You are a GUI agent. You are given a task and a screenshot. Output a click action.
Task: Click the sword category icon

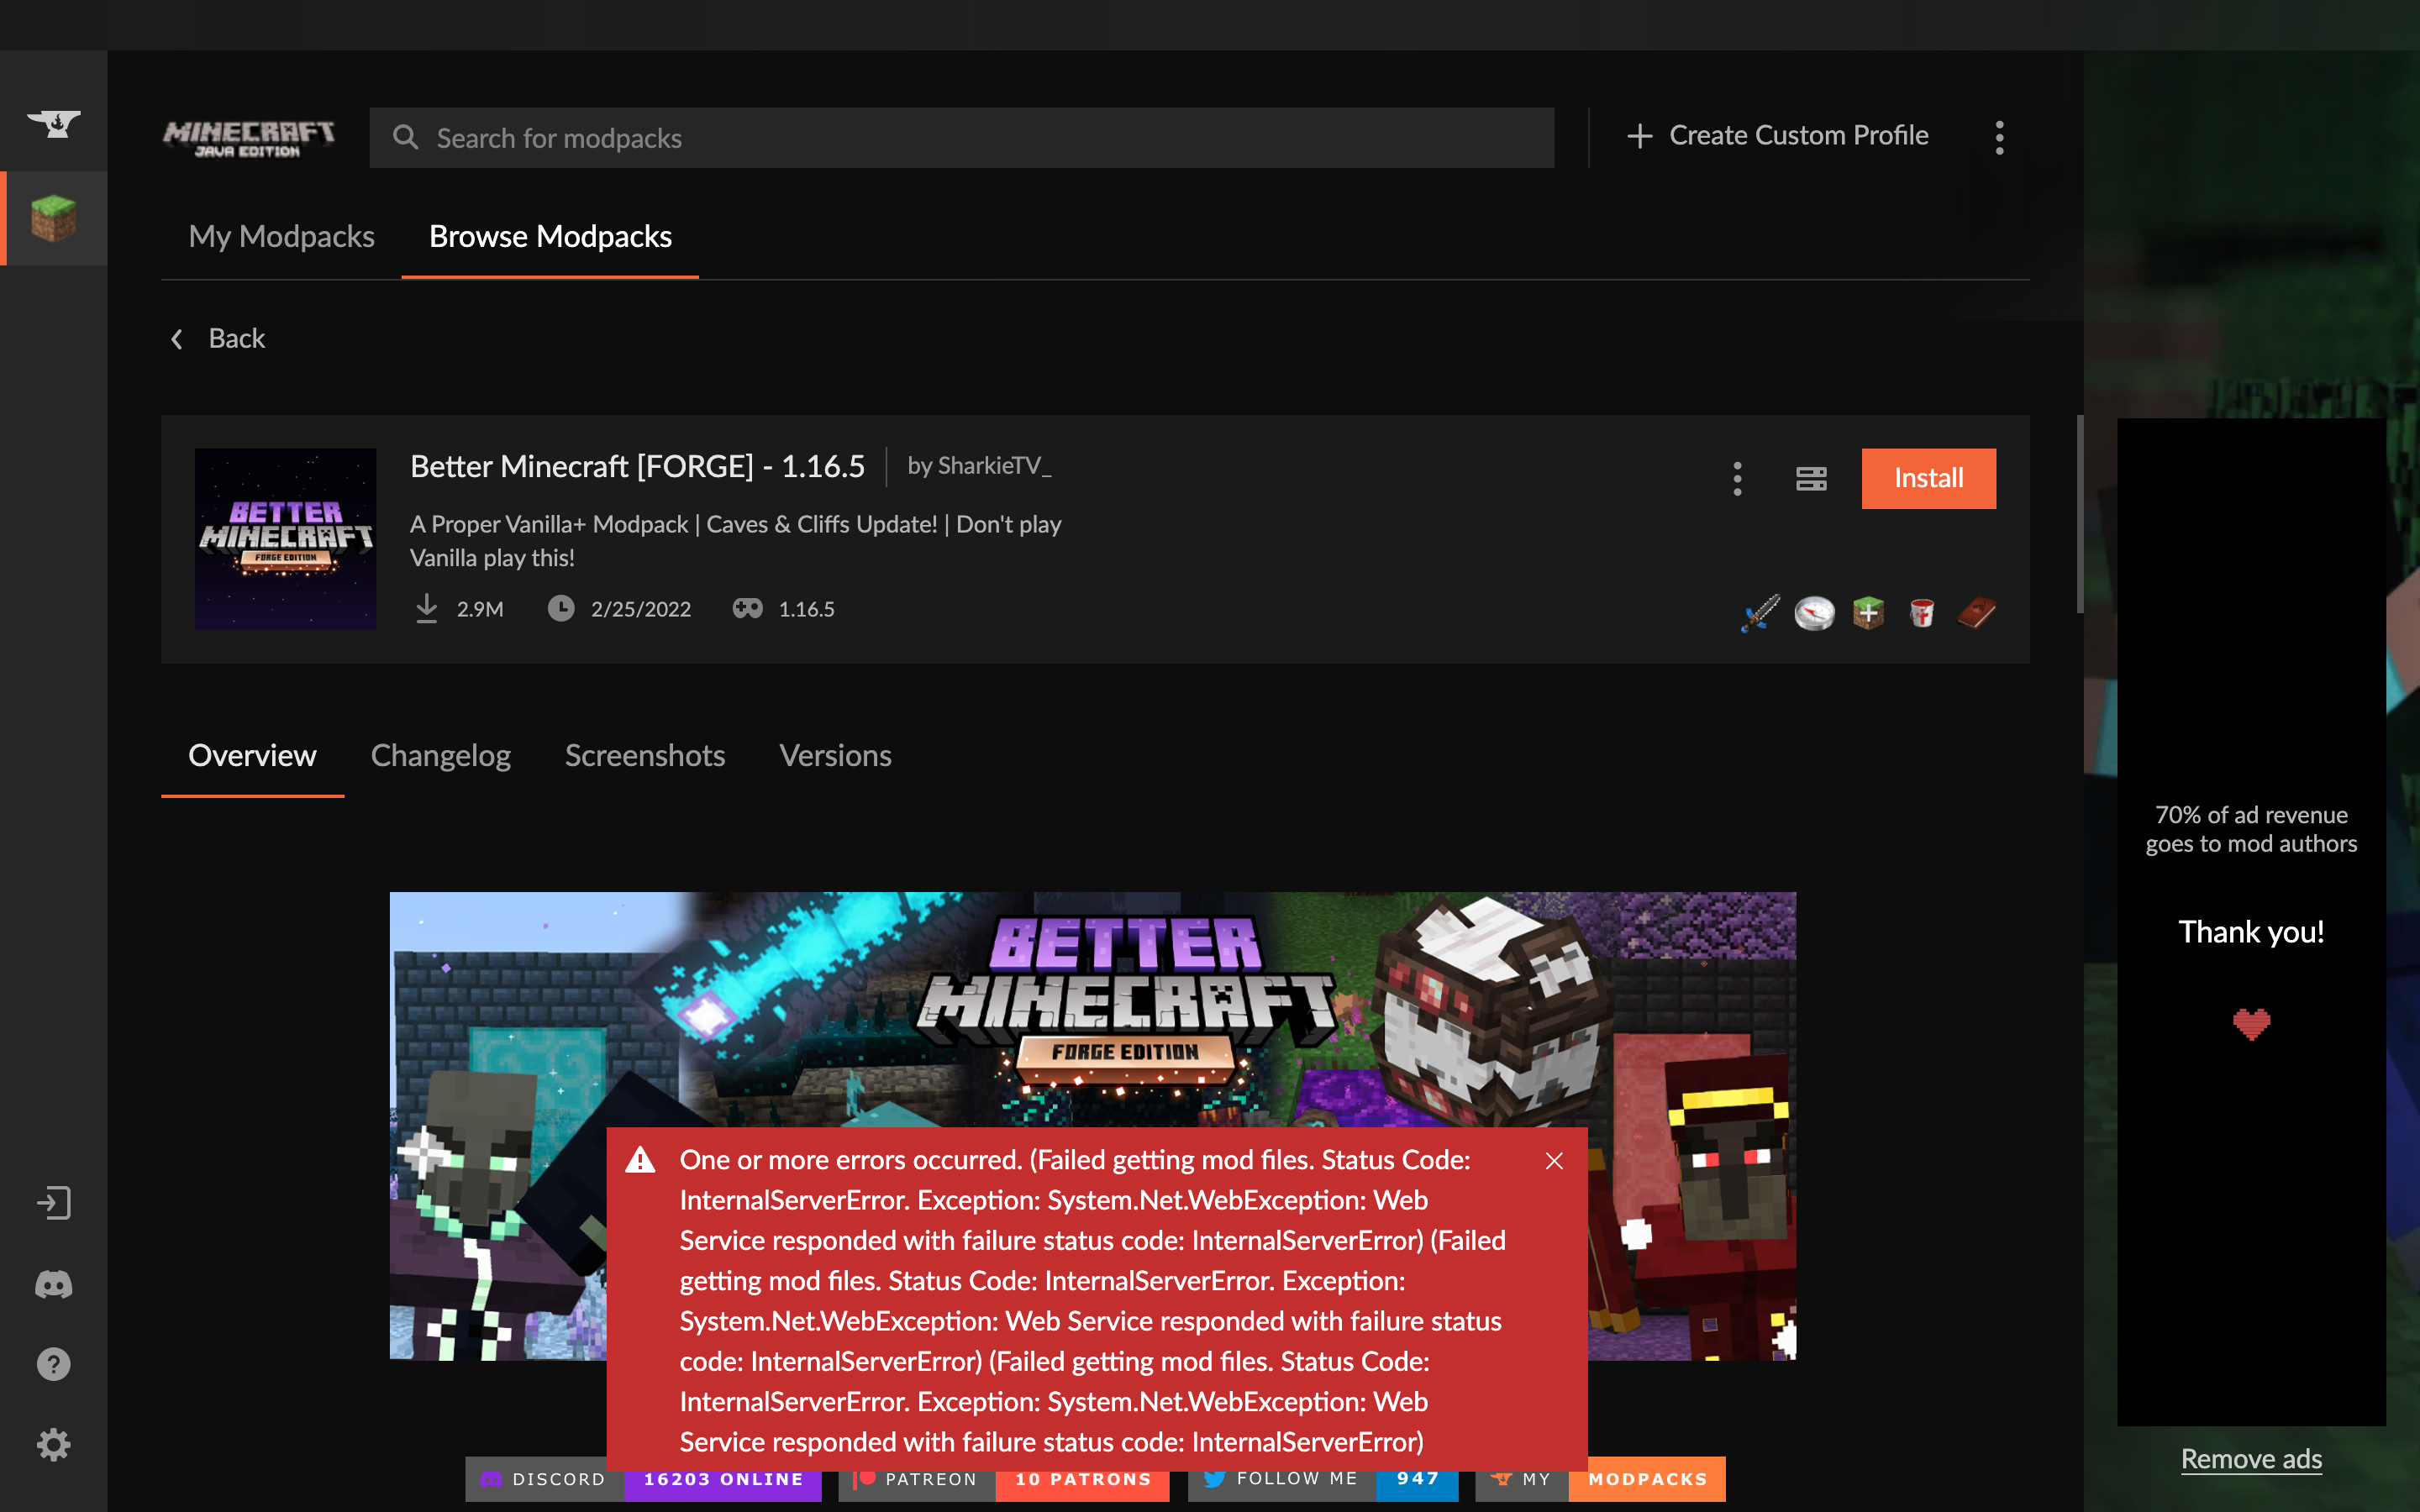1760,612
